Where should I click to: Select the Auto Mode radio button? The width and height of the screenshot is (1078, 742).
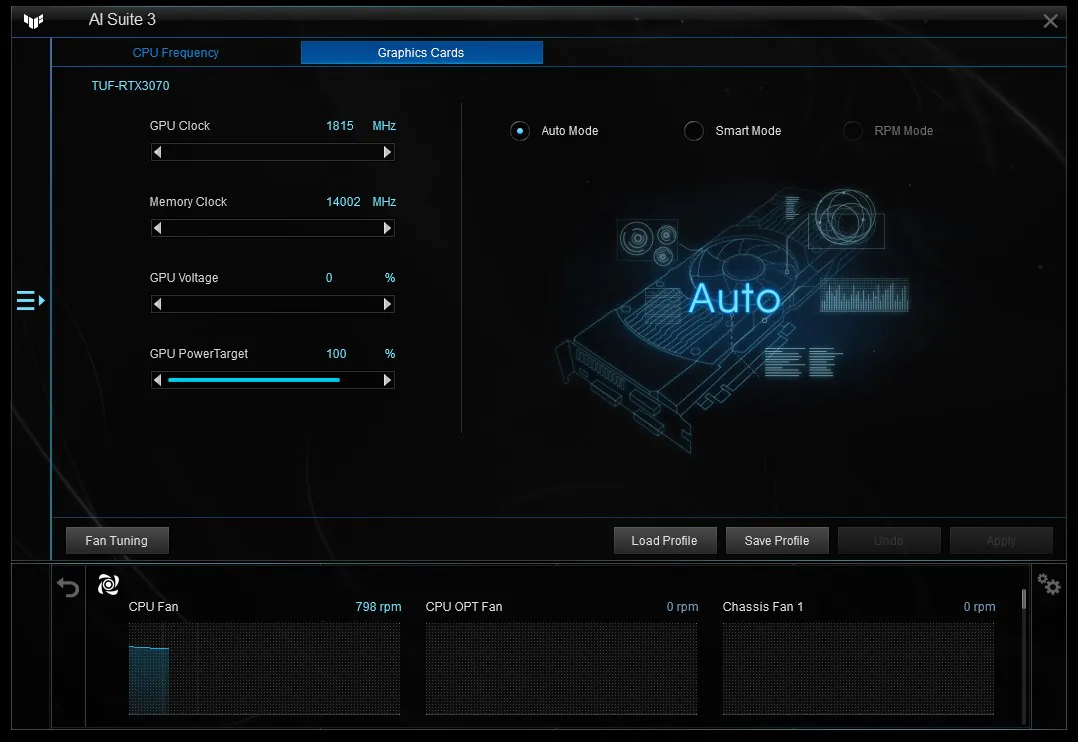520,131
